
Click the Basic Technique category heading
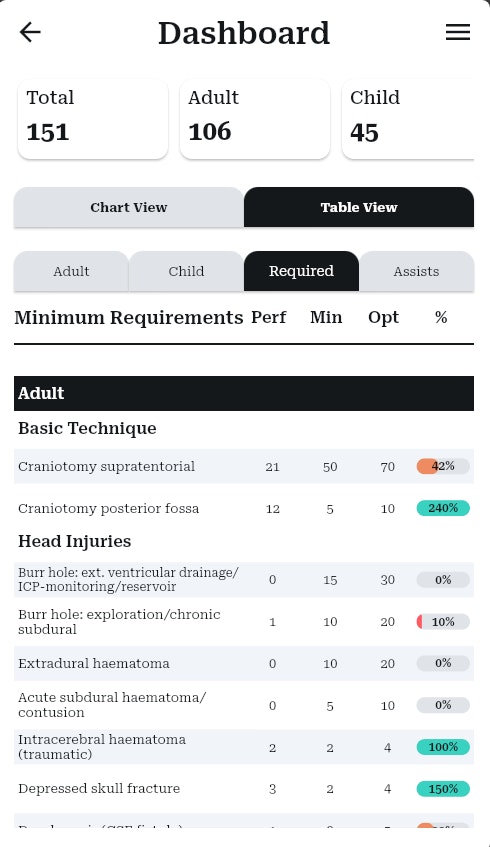pyautogui.click(x=88, y=428)
